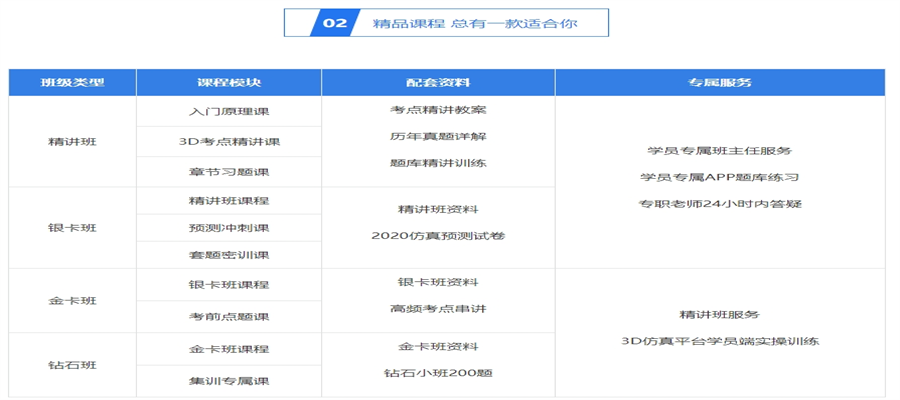Select the 班级类型 column header
This screenshot has height=400, width=900.
coord(72,82)
